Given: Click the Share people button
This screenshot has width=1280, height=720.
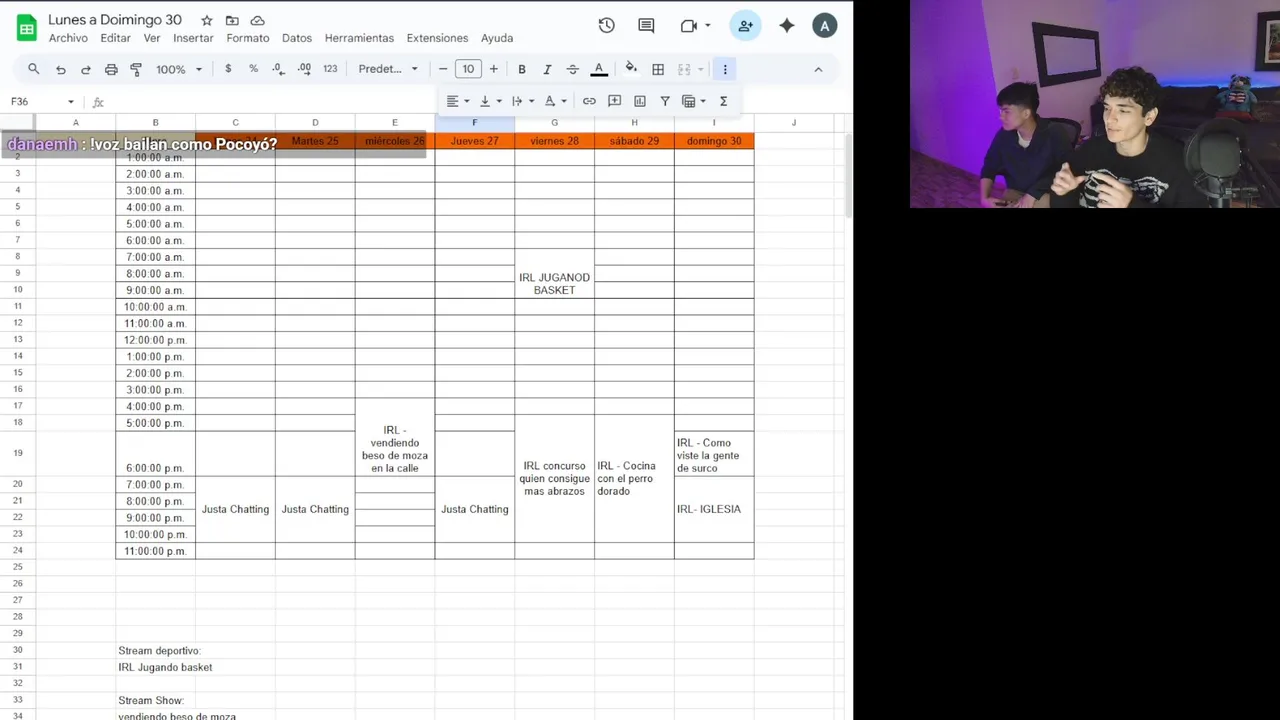Looking at the screenshot, I should 745,26.
